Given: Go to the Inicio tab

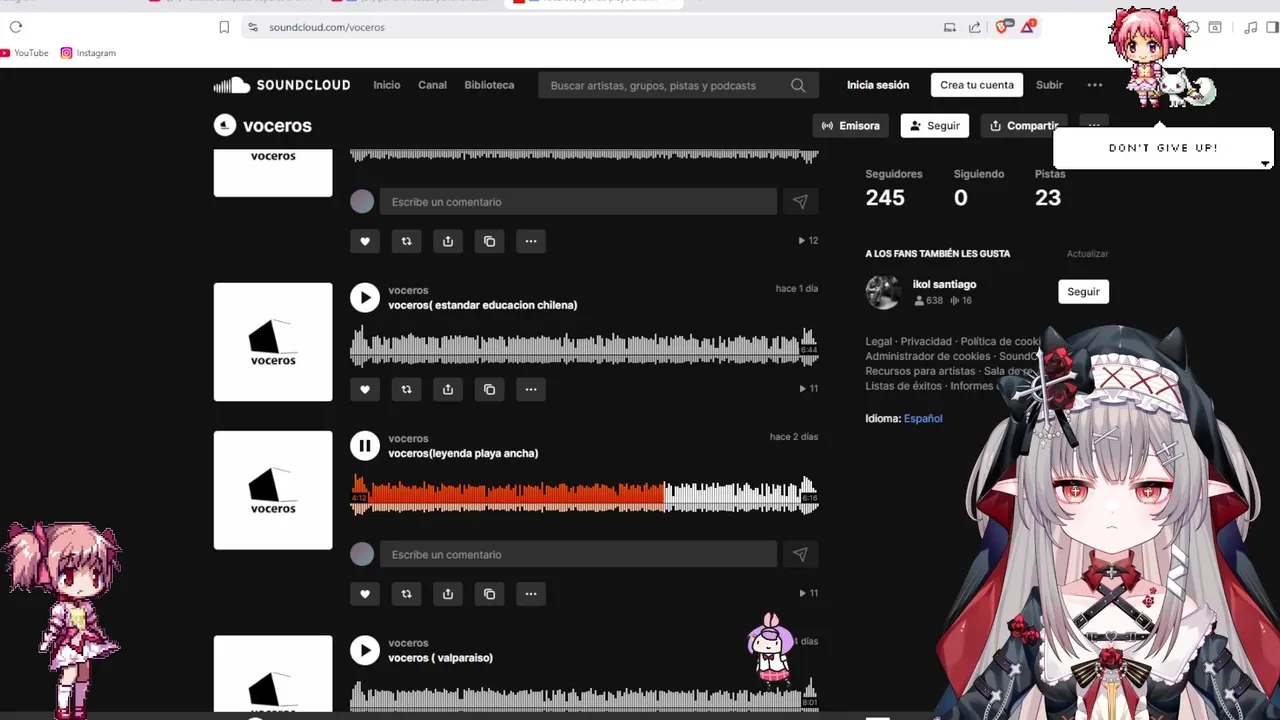Looking at the screenshot, I should (x=387, y=85).
